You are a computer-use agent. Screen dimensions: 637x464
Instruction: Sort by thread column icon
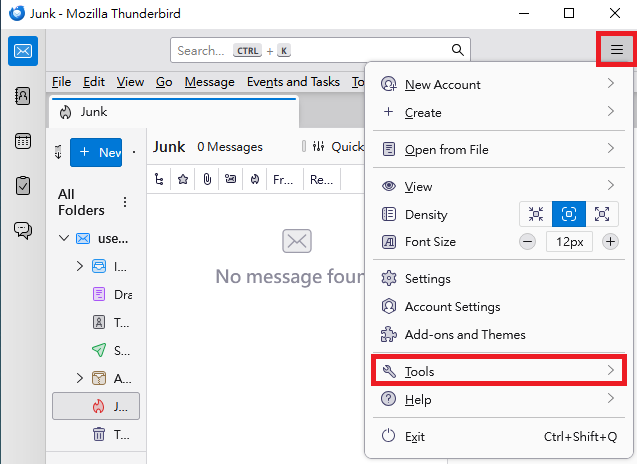[159, 179]
